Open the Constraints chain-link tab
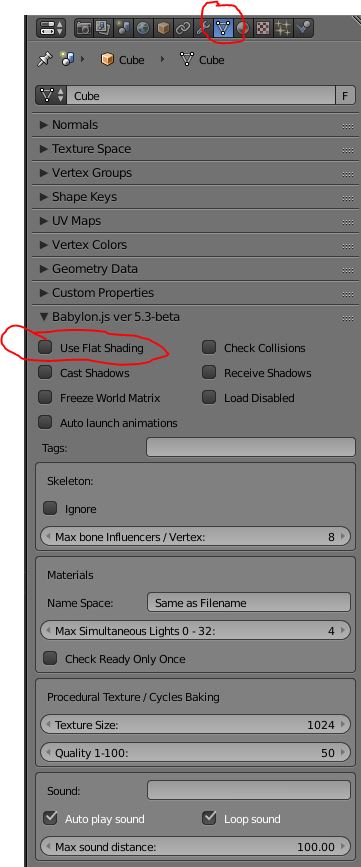 coord(183,28)
